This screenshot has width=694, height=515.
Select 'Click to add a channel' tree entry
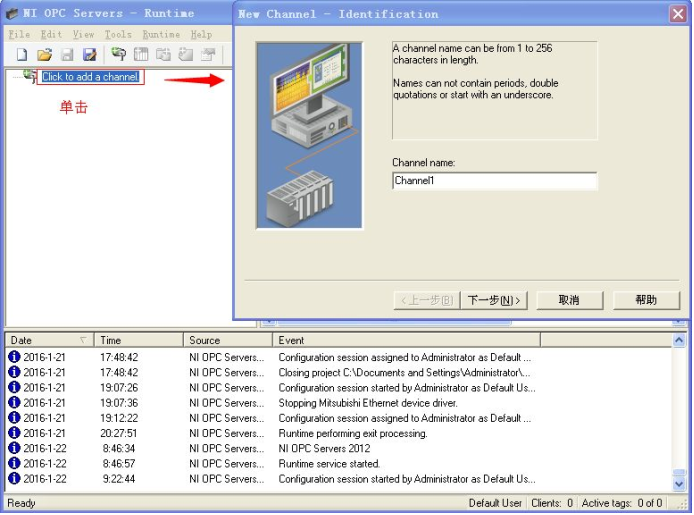click(x=90, y=77)
